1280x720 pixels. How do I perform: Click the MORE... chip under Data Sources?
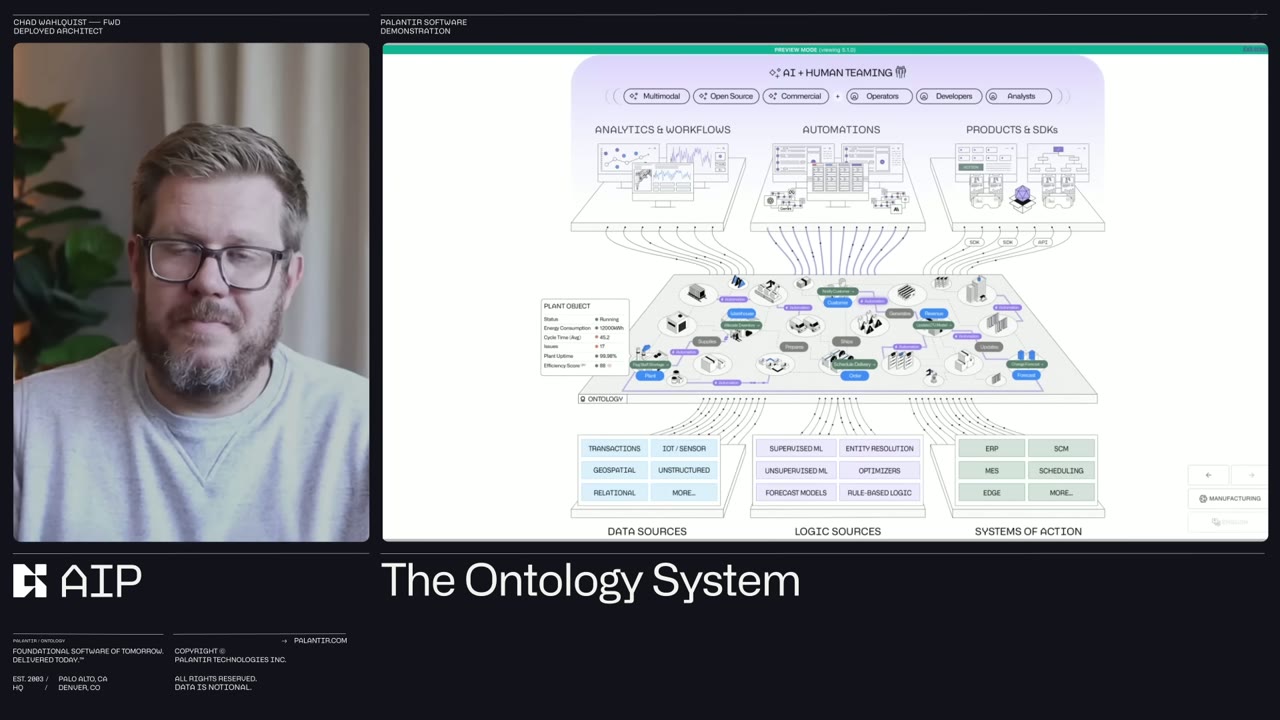coord(683,492)
